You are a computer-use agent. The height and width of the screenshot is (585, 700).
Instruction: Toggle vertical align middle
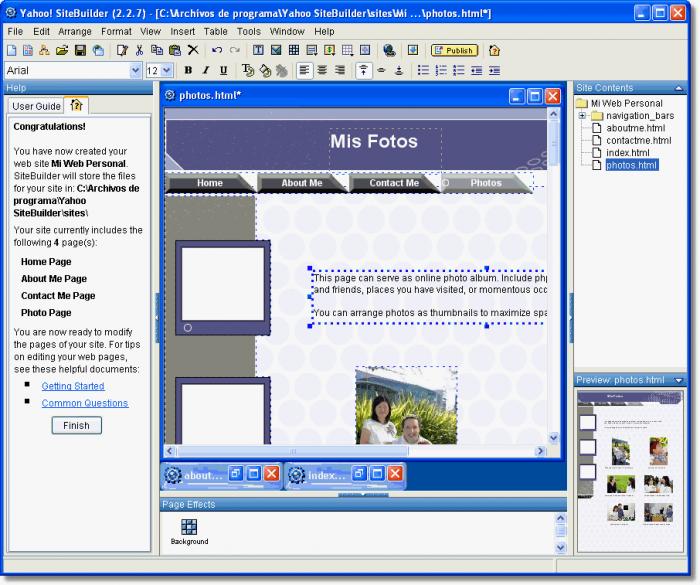click(381, 71)
